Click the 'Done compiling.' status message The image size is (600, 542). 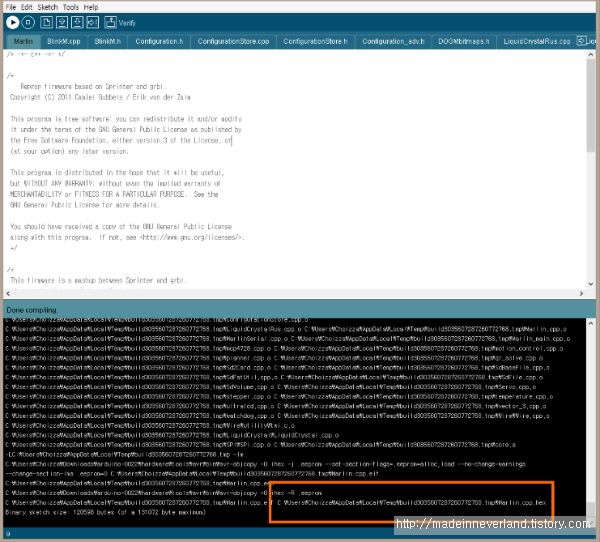point(32,310)
